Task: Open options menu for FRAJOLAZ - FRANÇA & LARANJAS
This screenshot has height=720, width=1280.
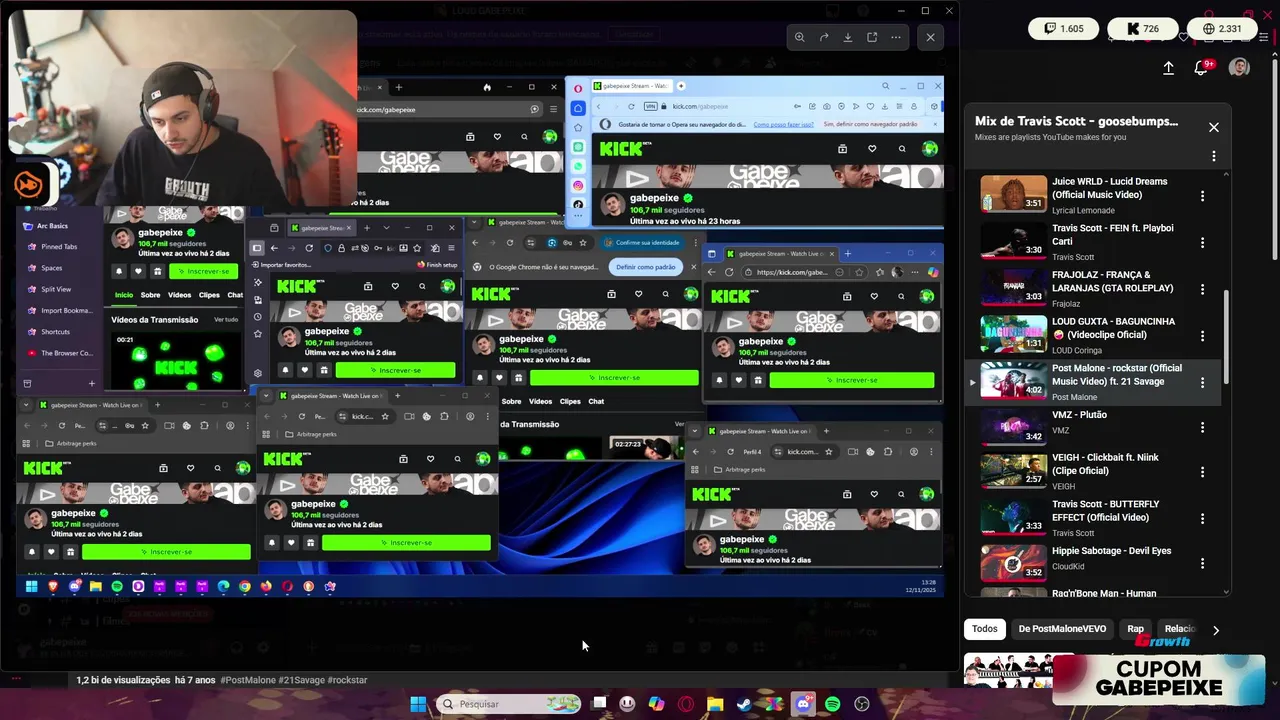Action: [1202, 289]
